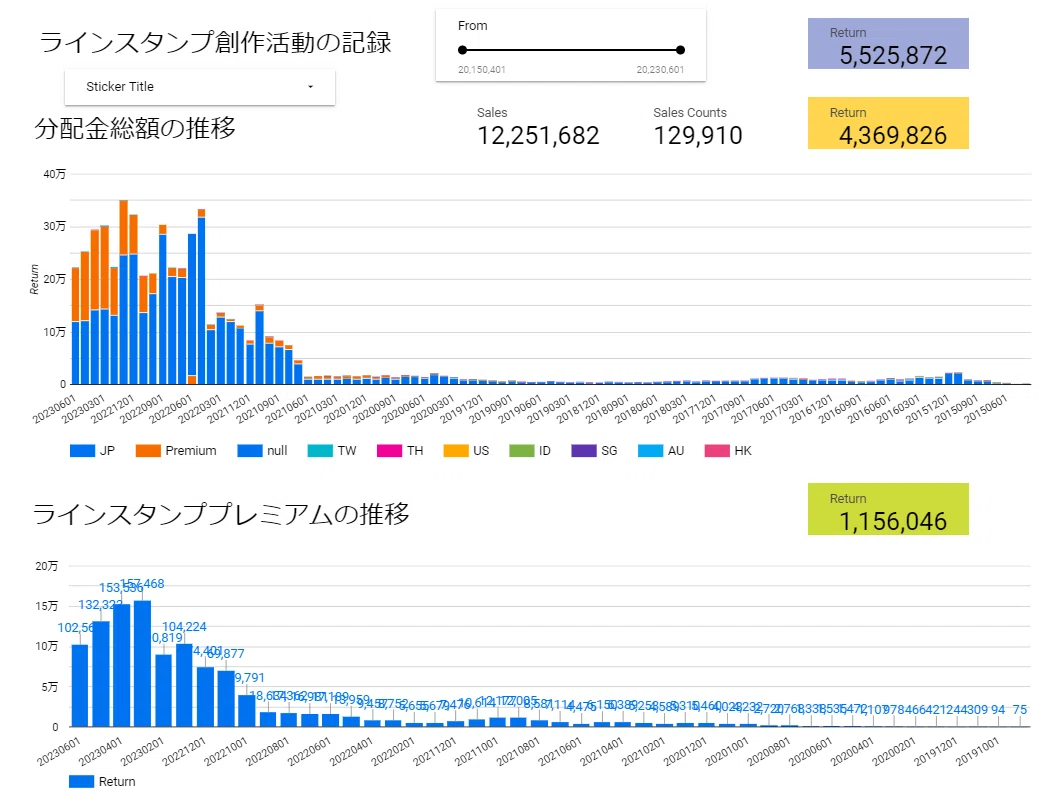This screenshot has height=794, width=1040.
Task: Click the ラインスタンププレミアムの推移 heading
Action: click(x=222, y=515)
